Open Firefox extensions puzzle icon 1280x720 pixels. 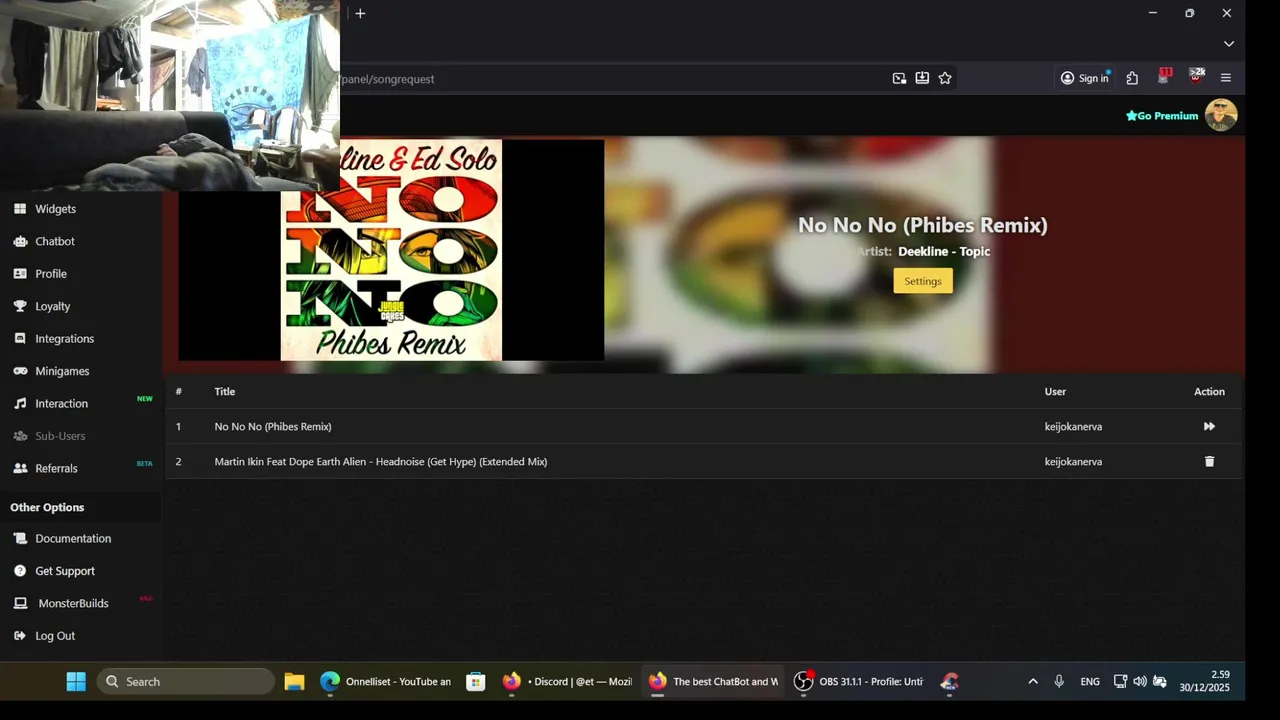click(1132, 78)
